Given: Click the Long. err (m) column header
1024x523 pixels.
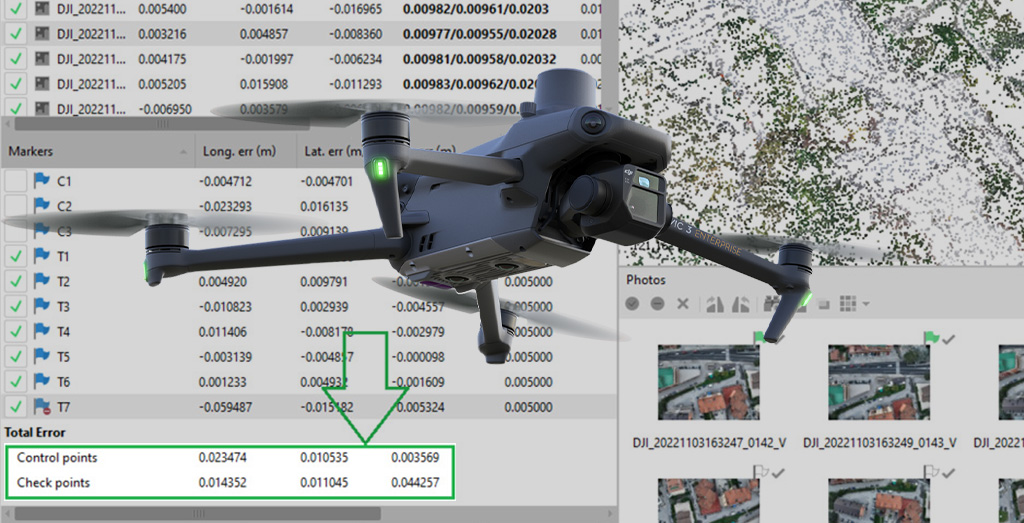Looking at the screenshot, I should click(246, 151).
